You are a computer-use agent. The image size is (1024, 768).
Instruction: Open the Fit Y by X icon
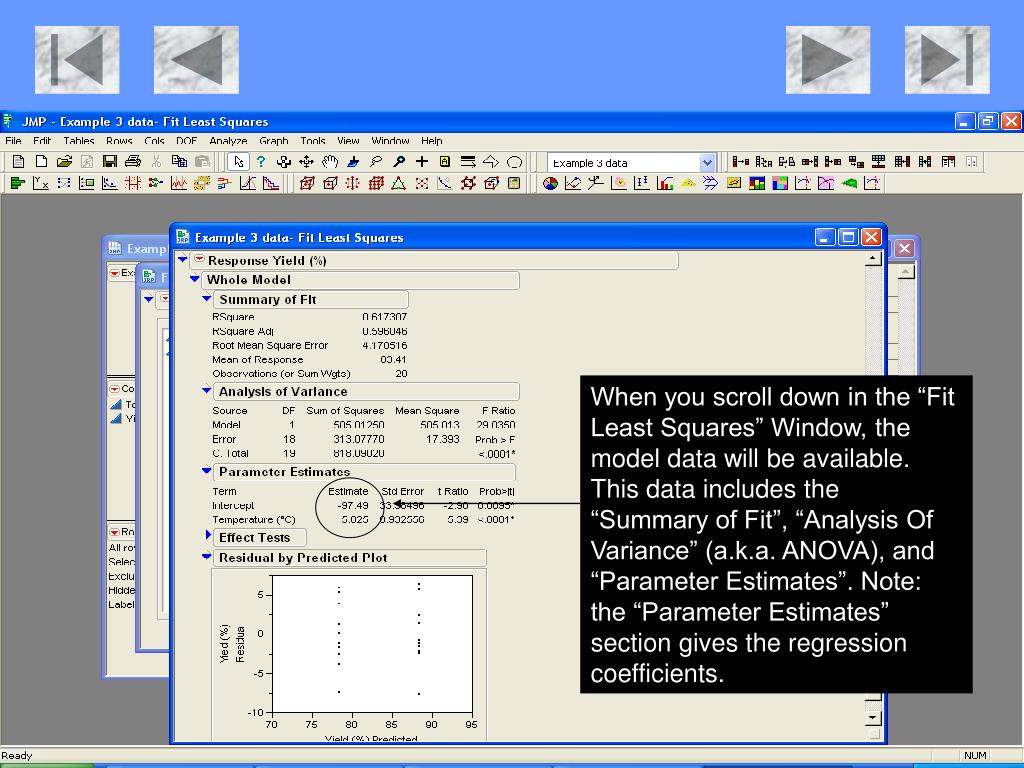point(40,184)
